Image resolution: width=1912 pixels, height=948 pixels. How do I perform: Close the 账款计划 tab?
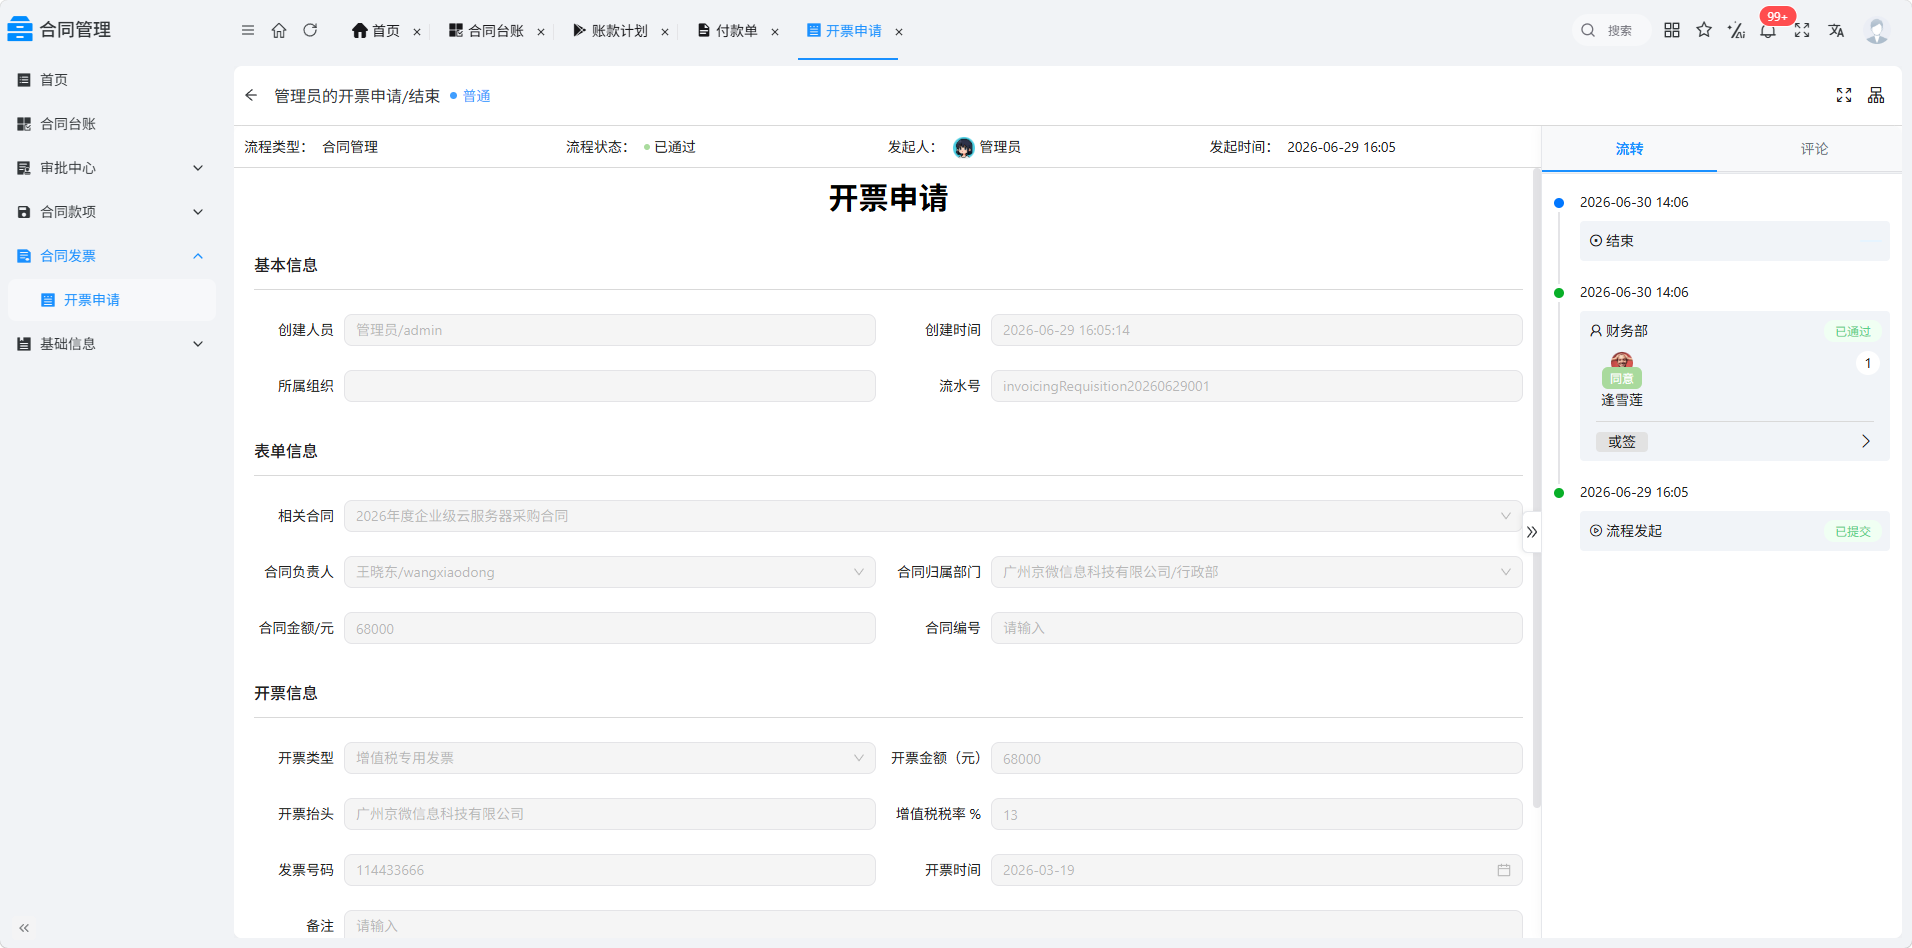click(x=665, y=32)
